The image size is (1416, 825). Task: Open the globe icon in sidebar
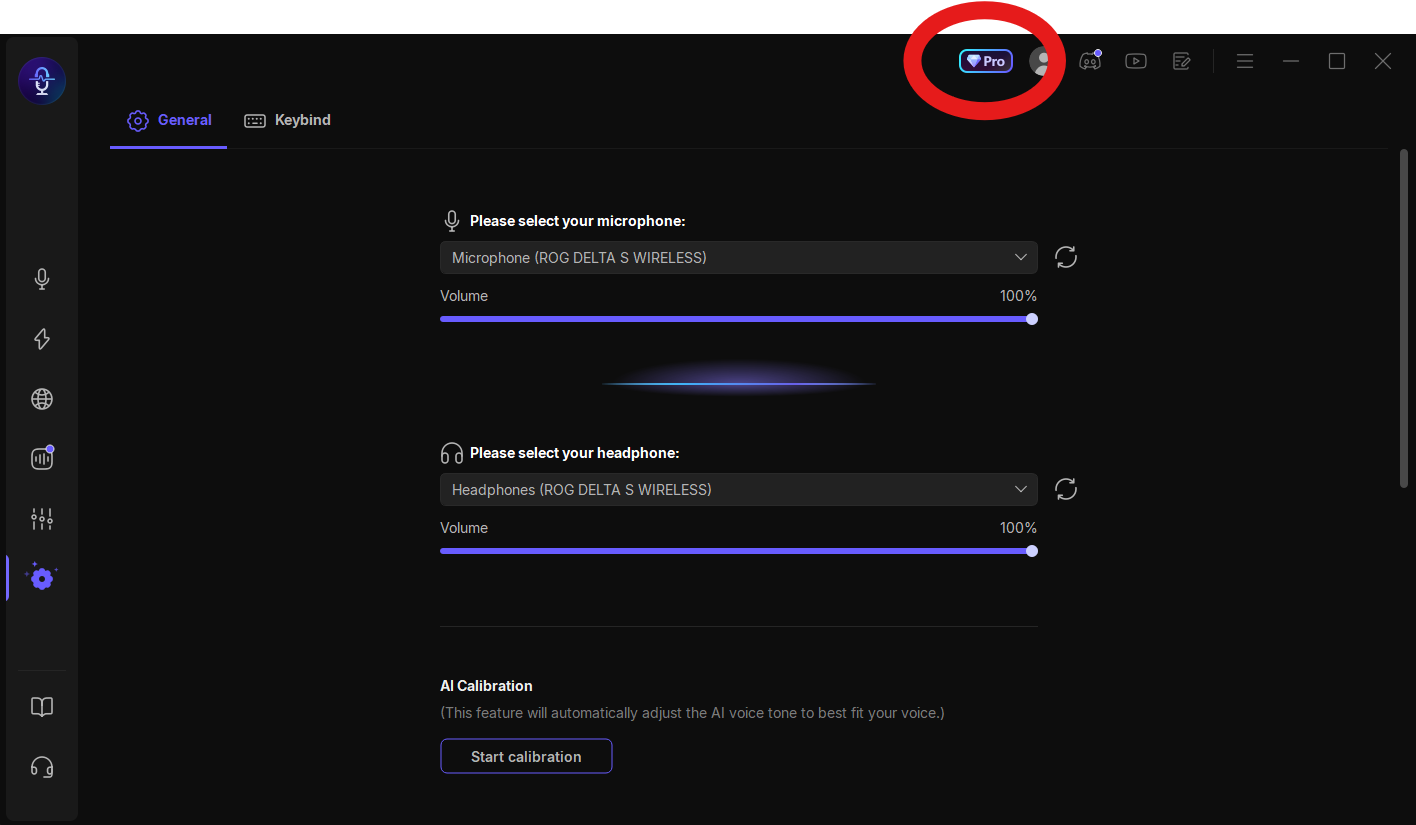click(x=42, y=399)
